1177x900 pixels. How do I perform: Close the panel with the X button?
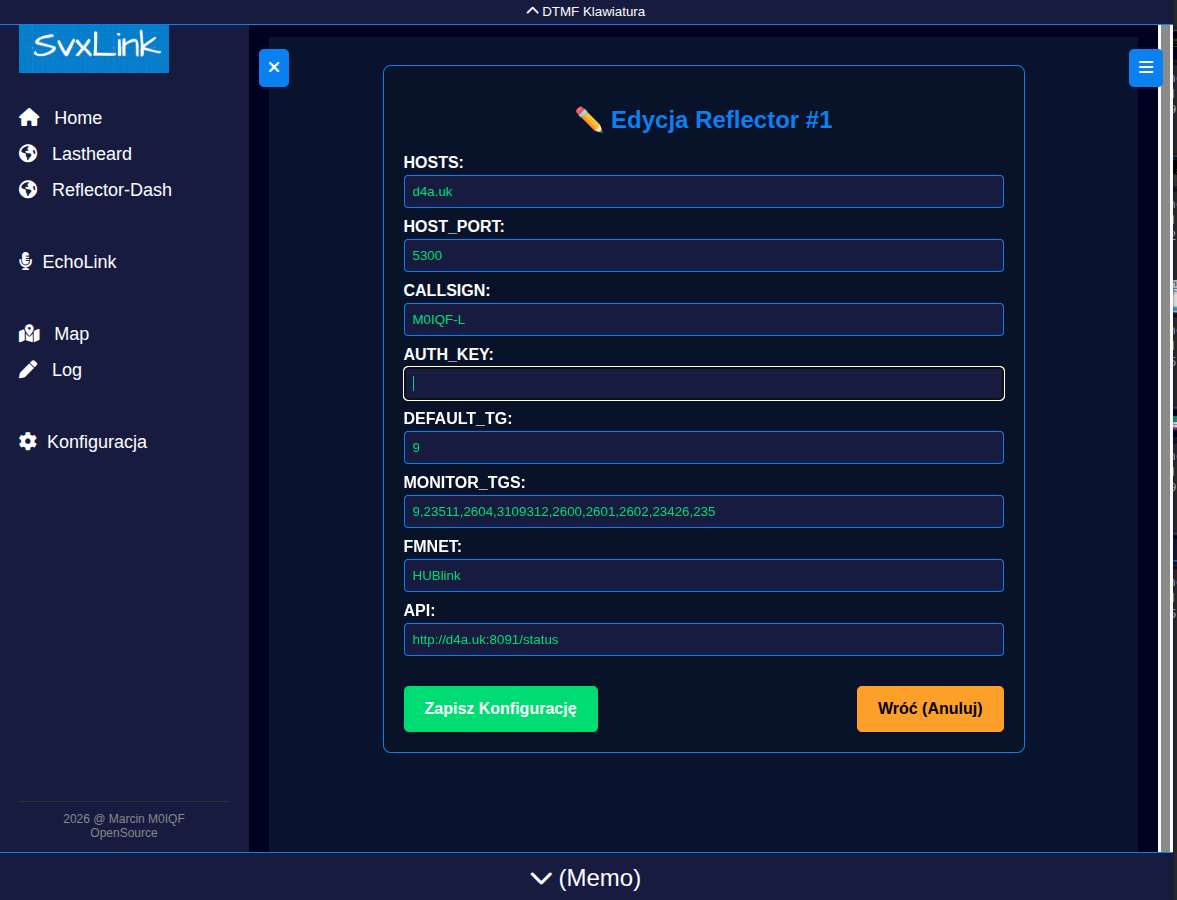click(x=274, y=68)
